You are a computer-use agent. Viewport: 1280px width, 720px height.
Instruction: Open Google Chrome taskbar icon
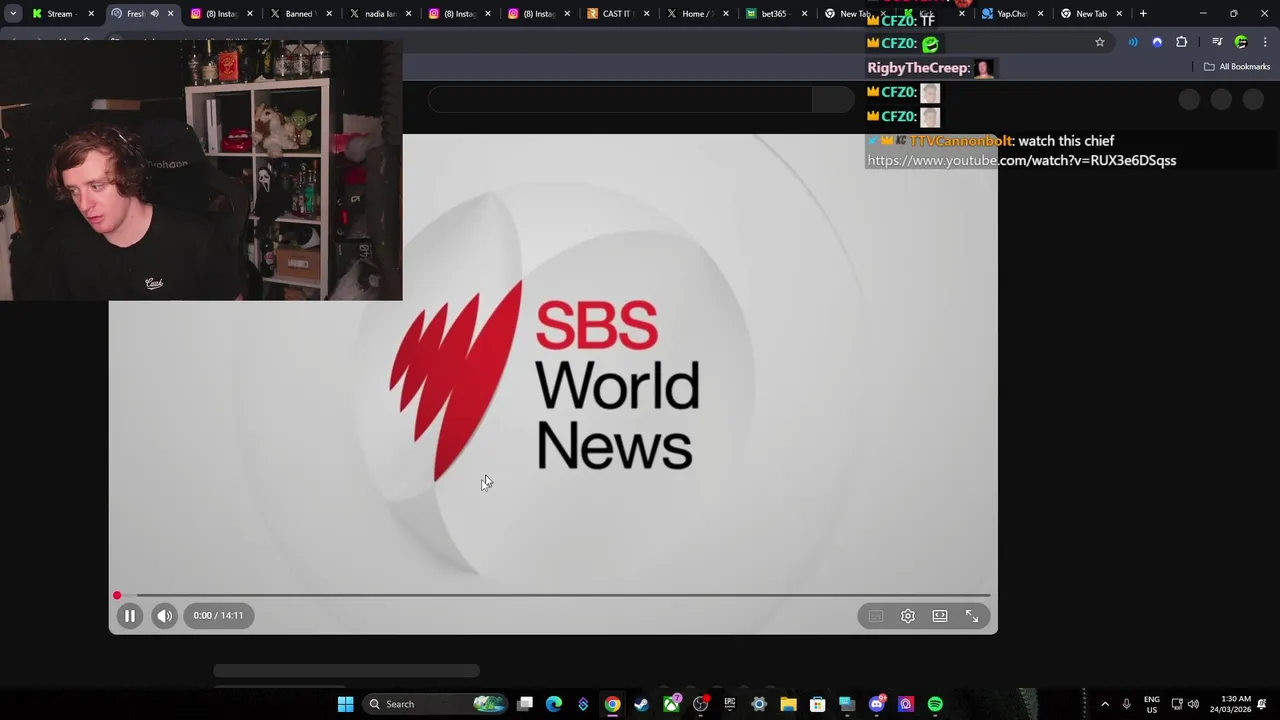point(612,704)
